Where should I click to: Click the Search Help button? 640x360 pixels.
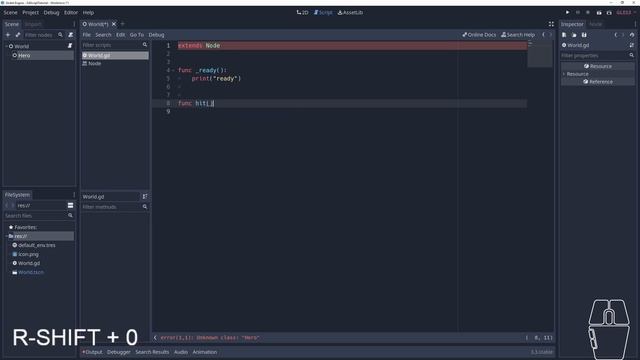tap(518, 35)
